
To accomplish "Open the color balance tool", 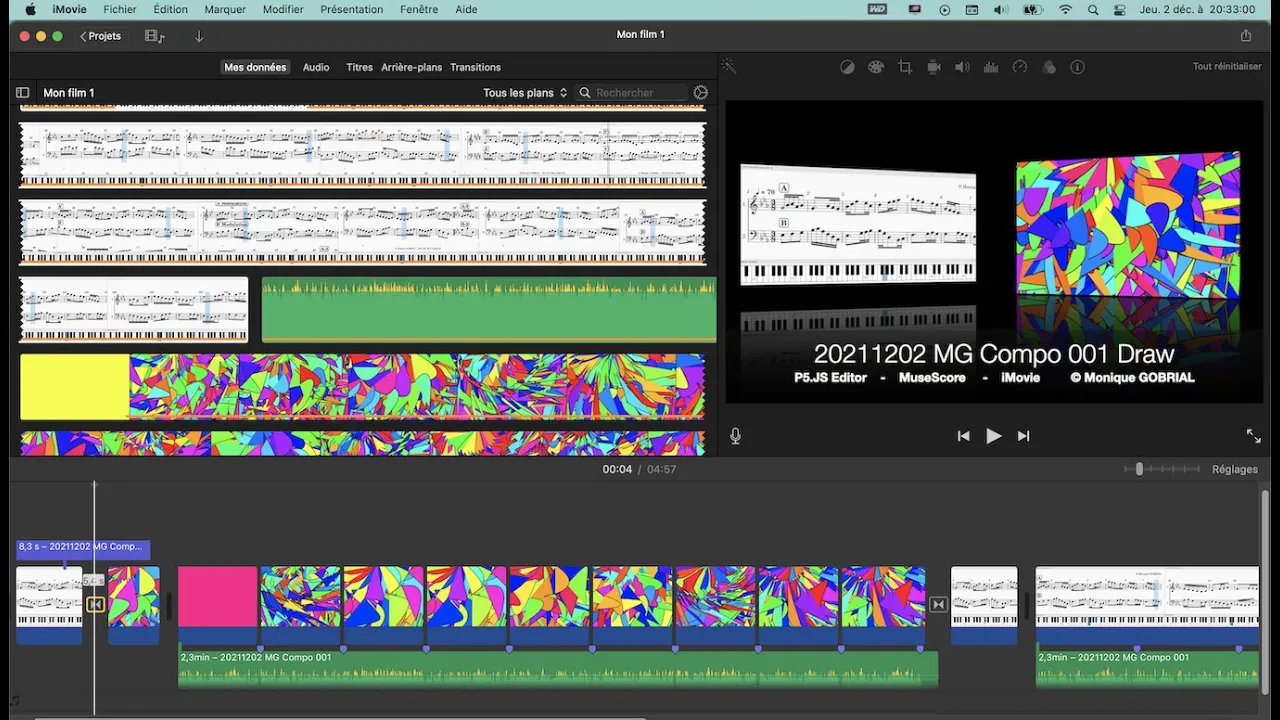I will (x=847, y=67).
